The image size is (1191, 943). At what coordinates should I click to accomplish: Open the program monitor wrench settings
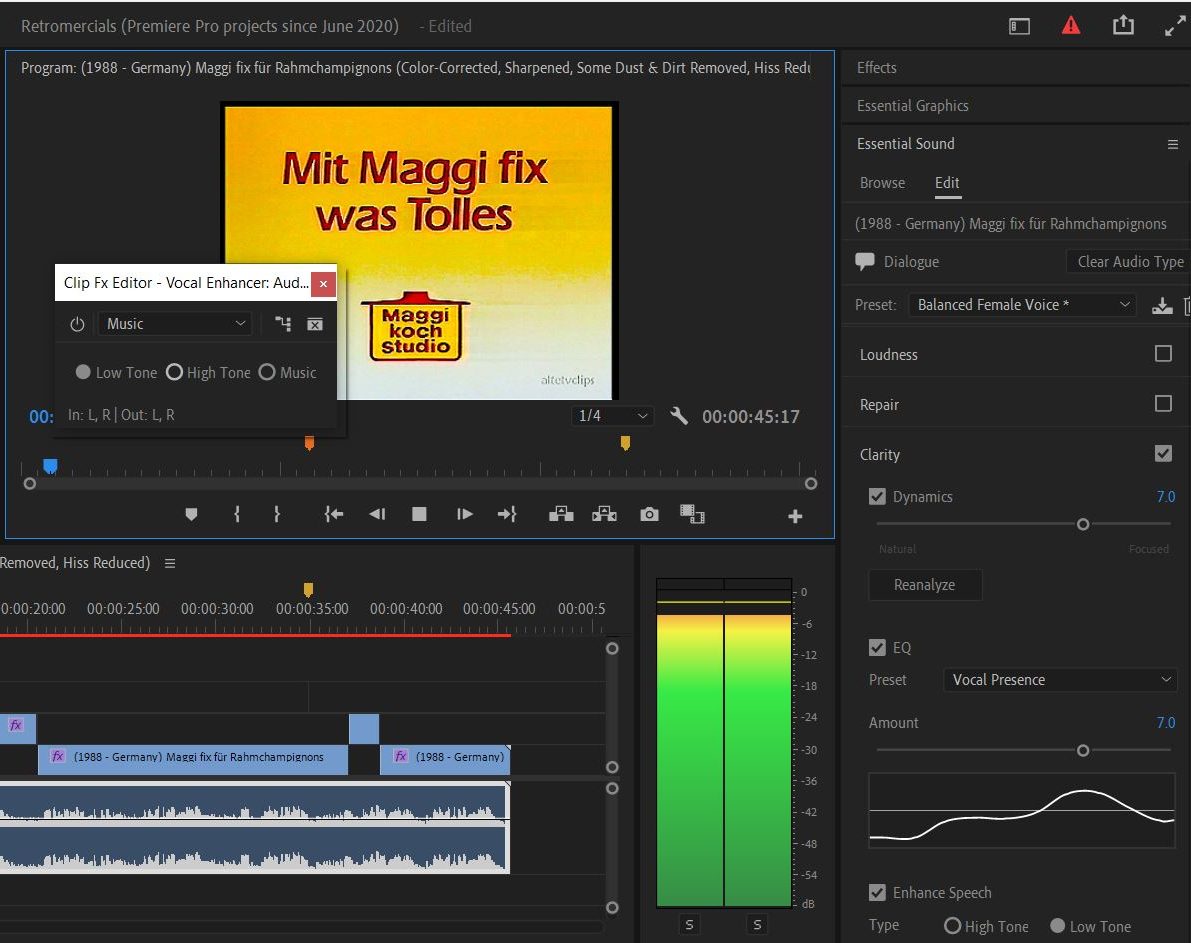click(678, 416)
